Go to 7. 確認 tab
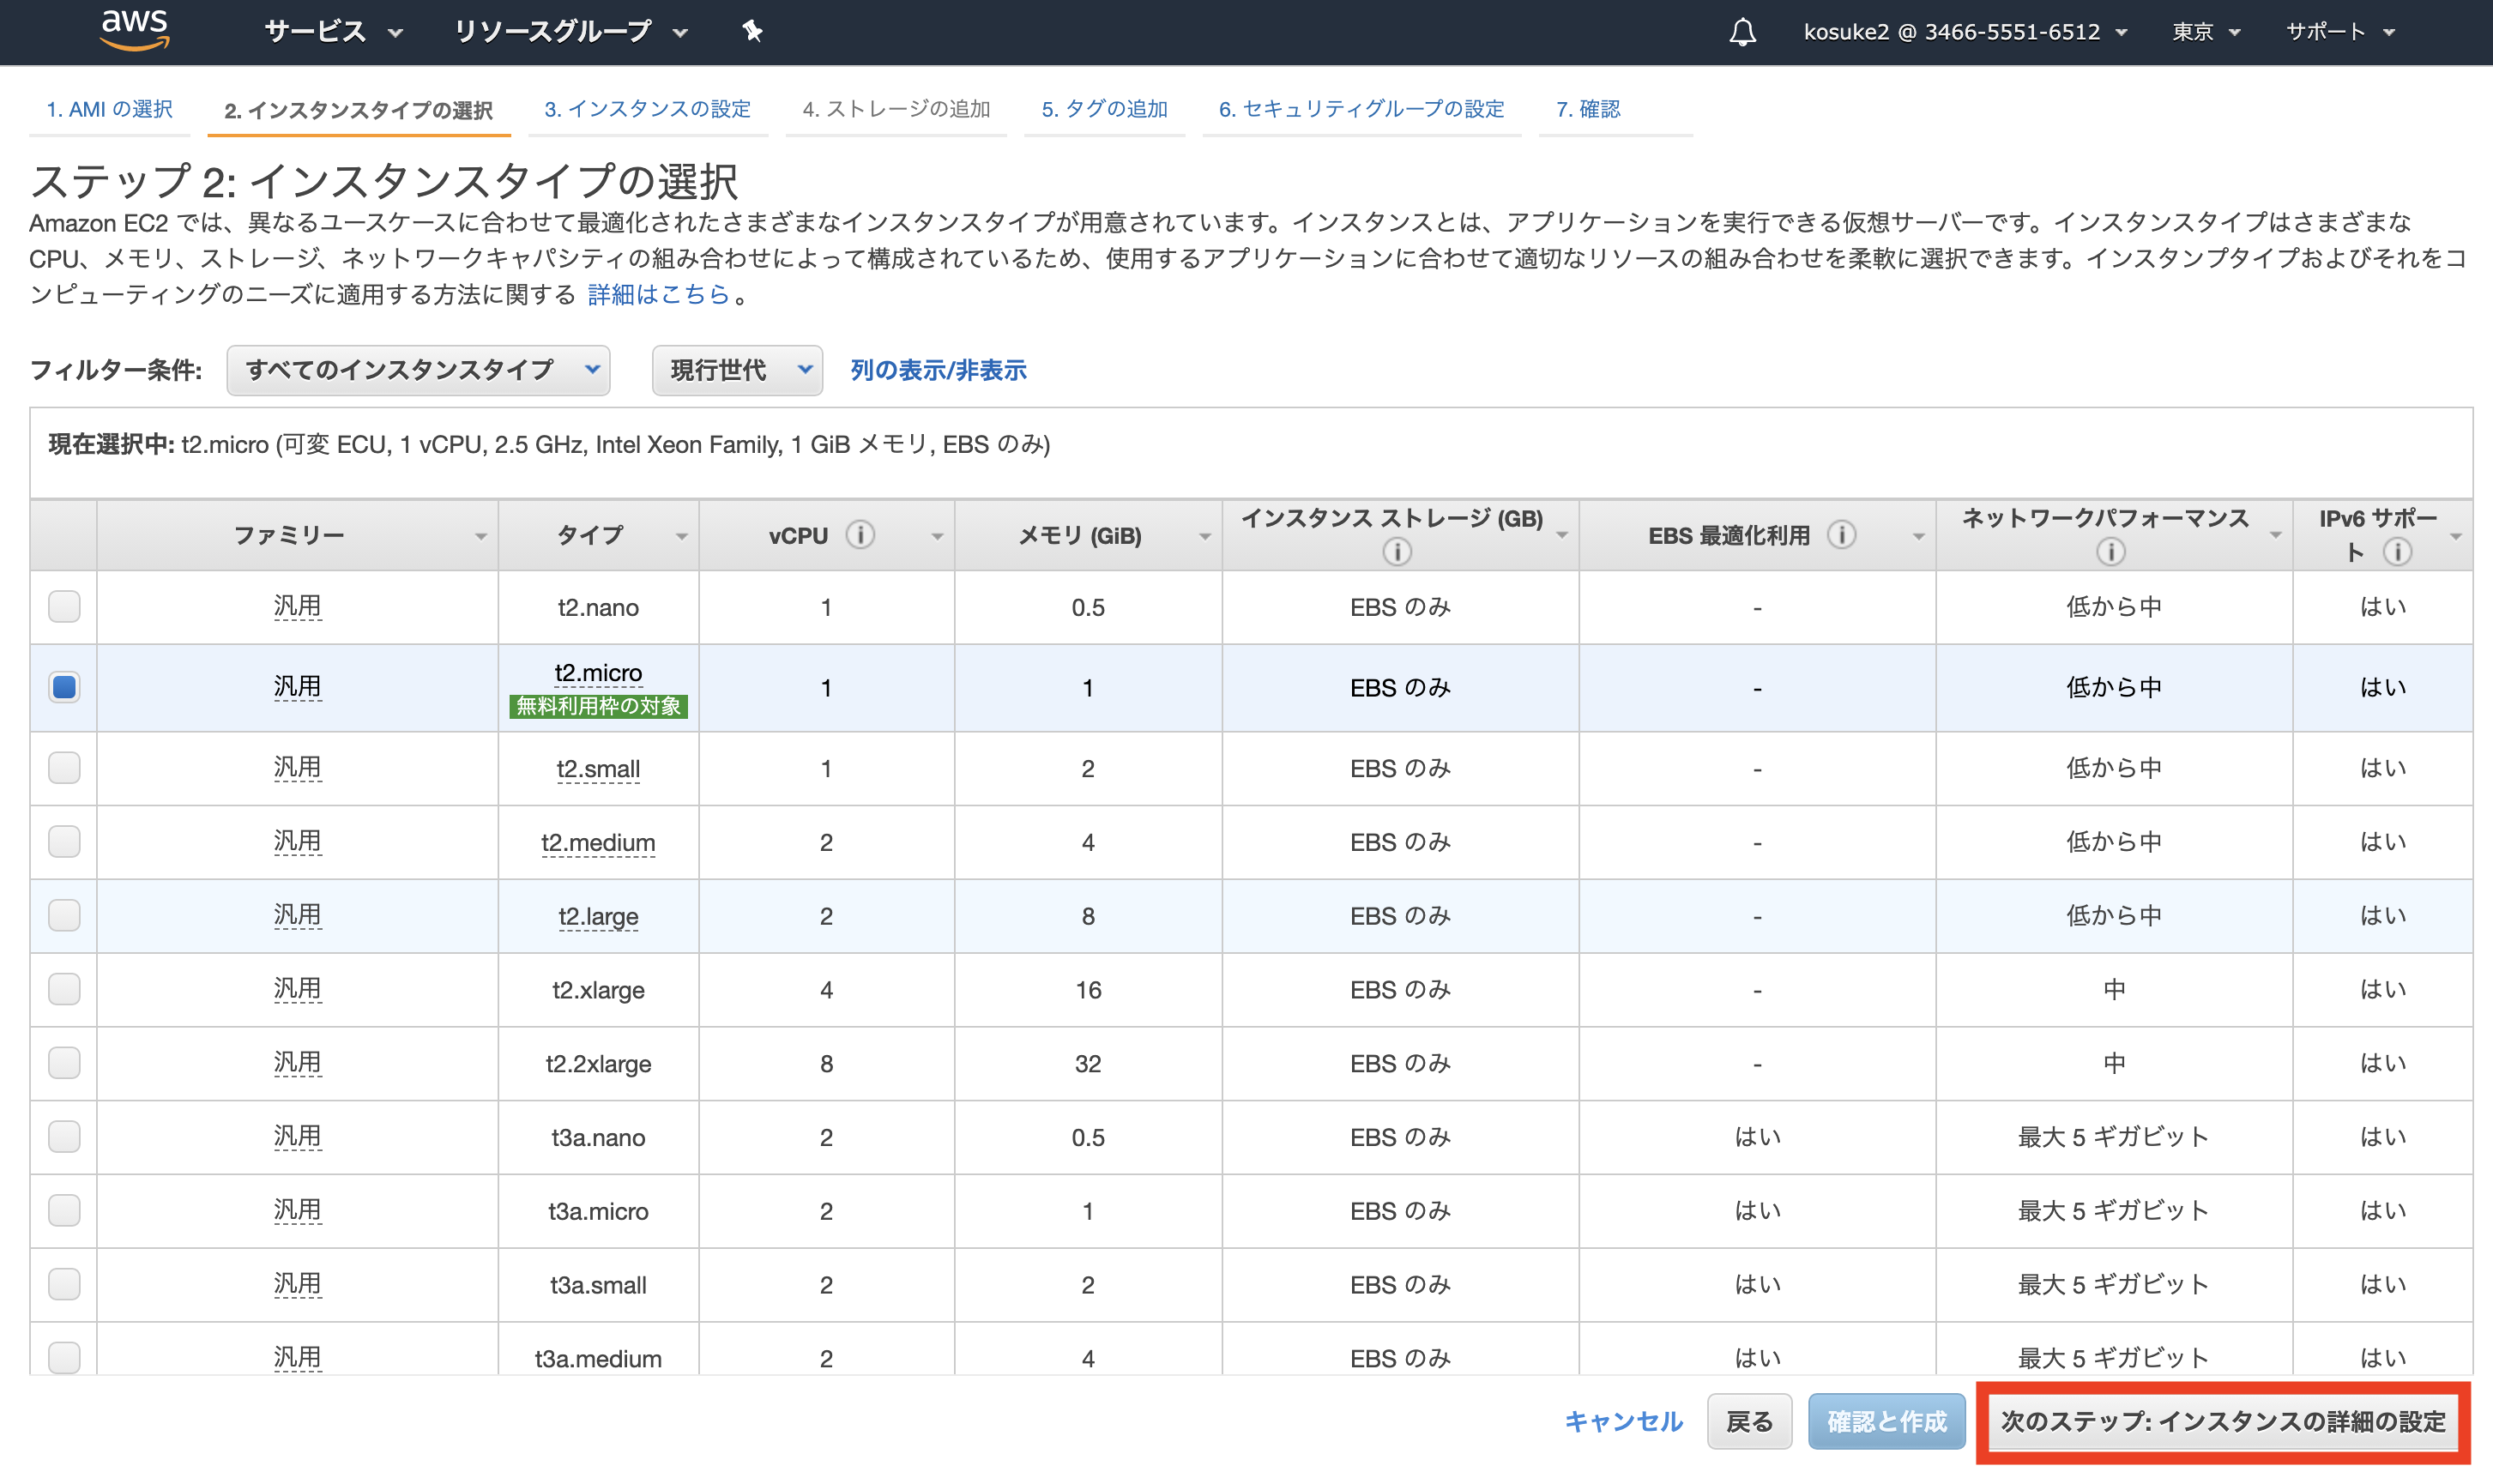Screen dimensions: 2493x1484 (1587, 109)
